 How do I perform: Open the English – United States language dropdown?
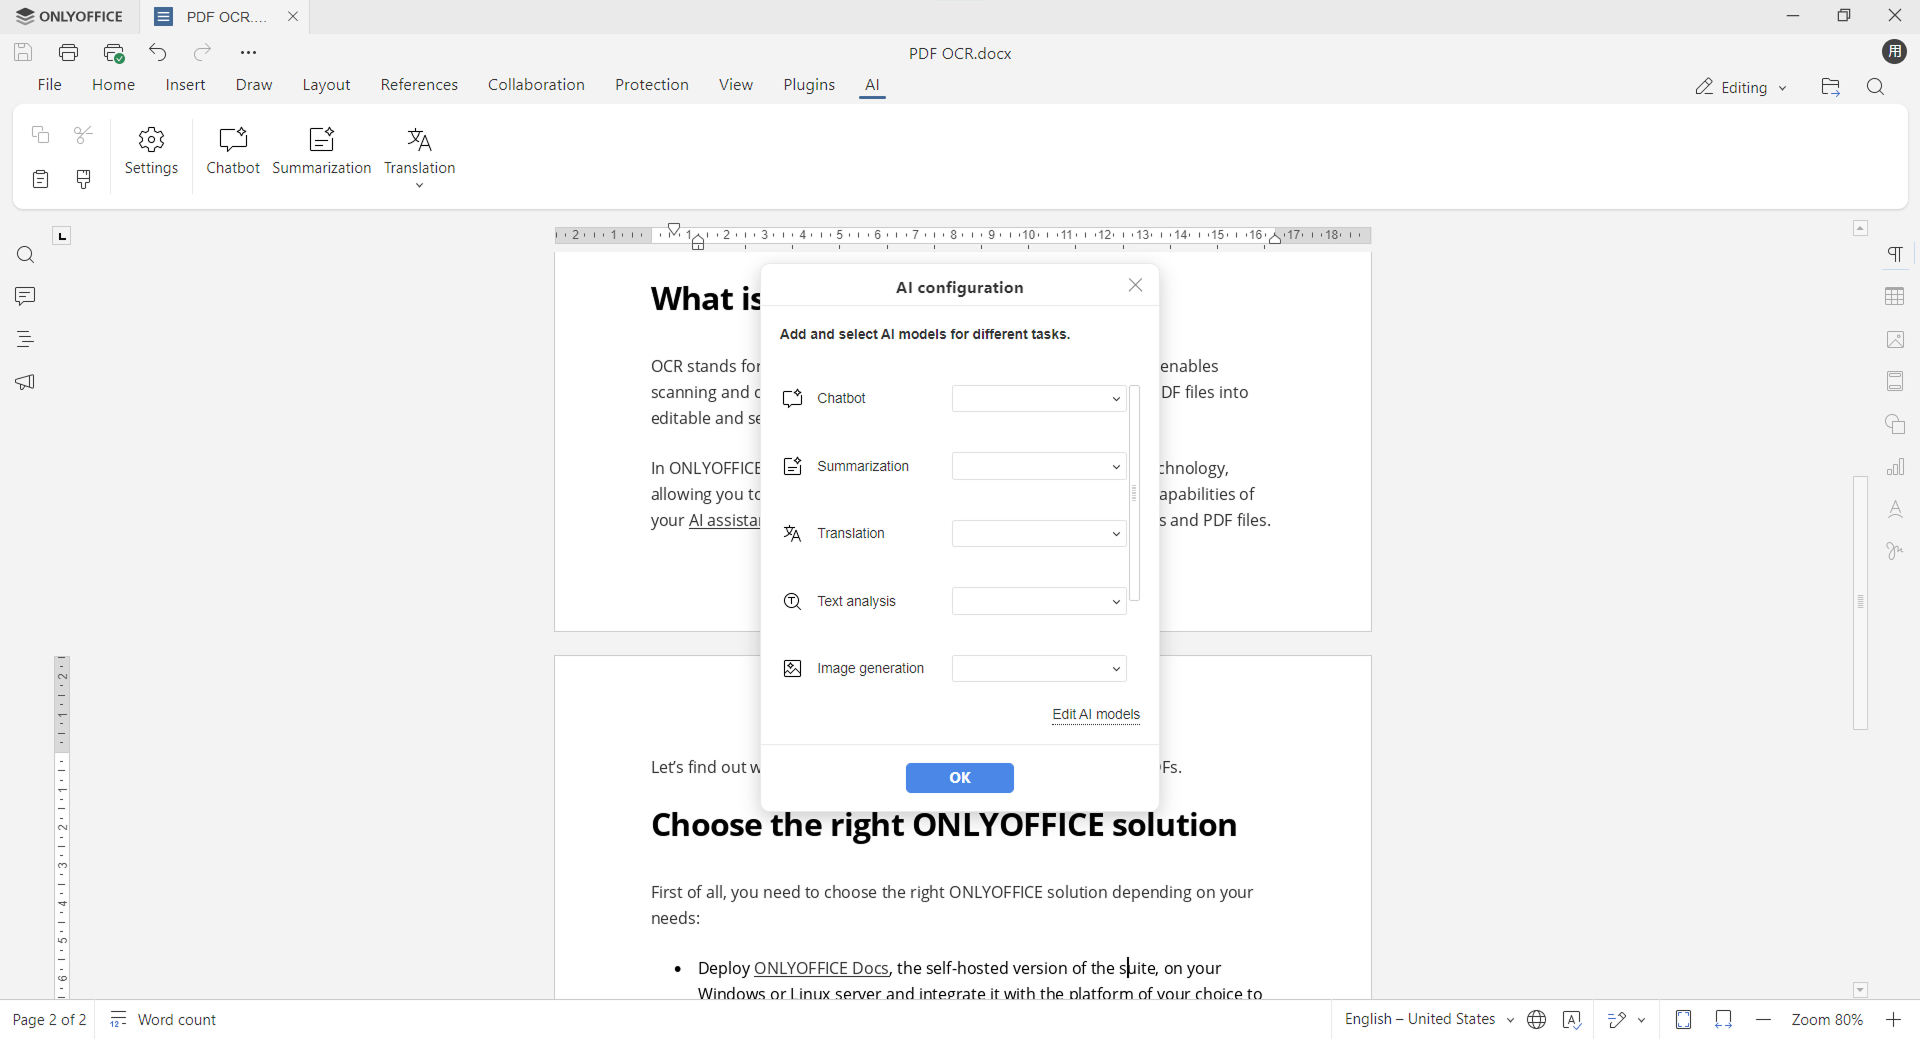pyautogui.click(x=1428, y=1020)
